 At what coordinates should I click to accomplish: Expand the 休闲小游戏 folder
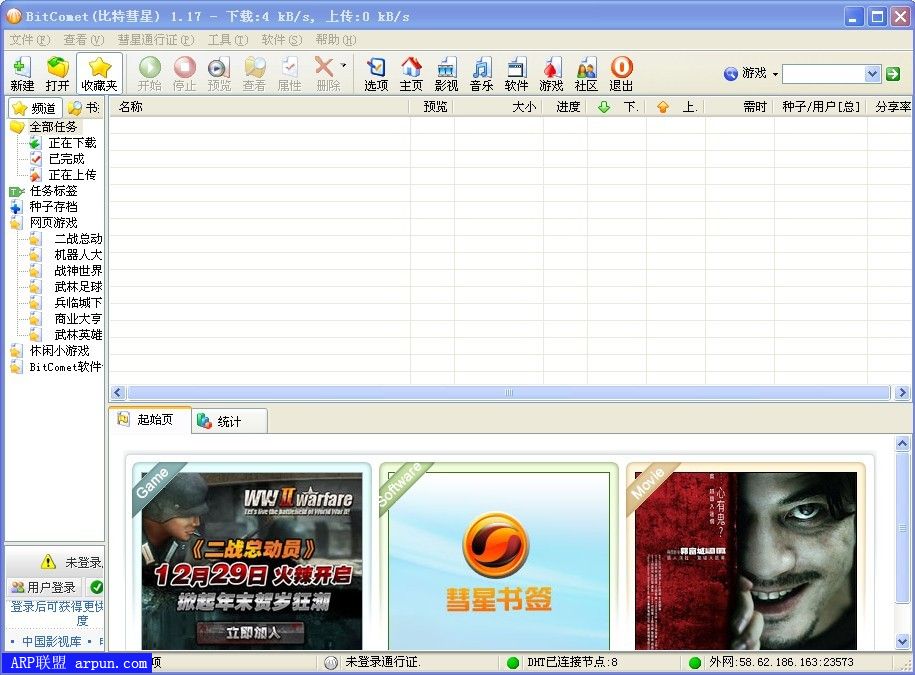59,351
